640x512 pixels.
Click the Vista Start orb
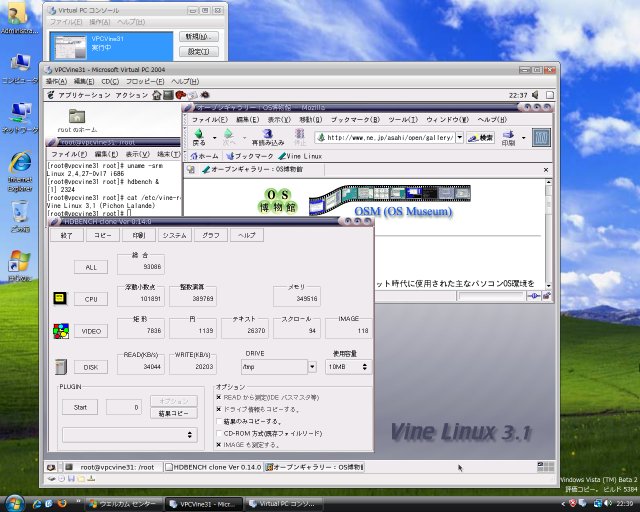tap(15, 503)
